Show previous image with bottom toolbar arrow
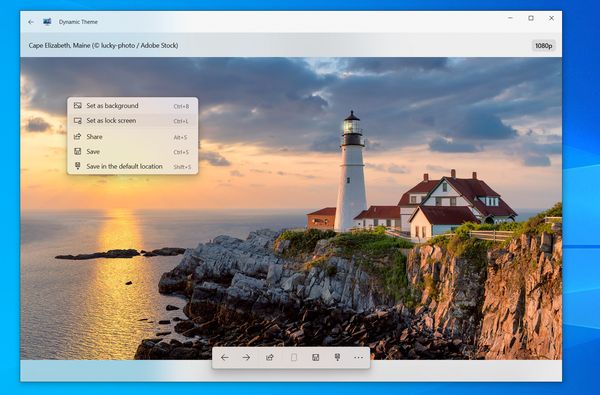600x395 pixels. [225, 357]
